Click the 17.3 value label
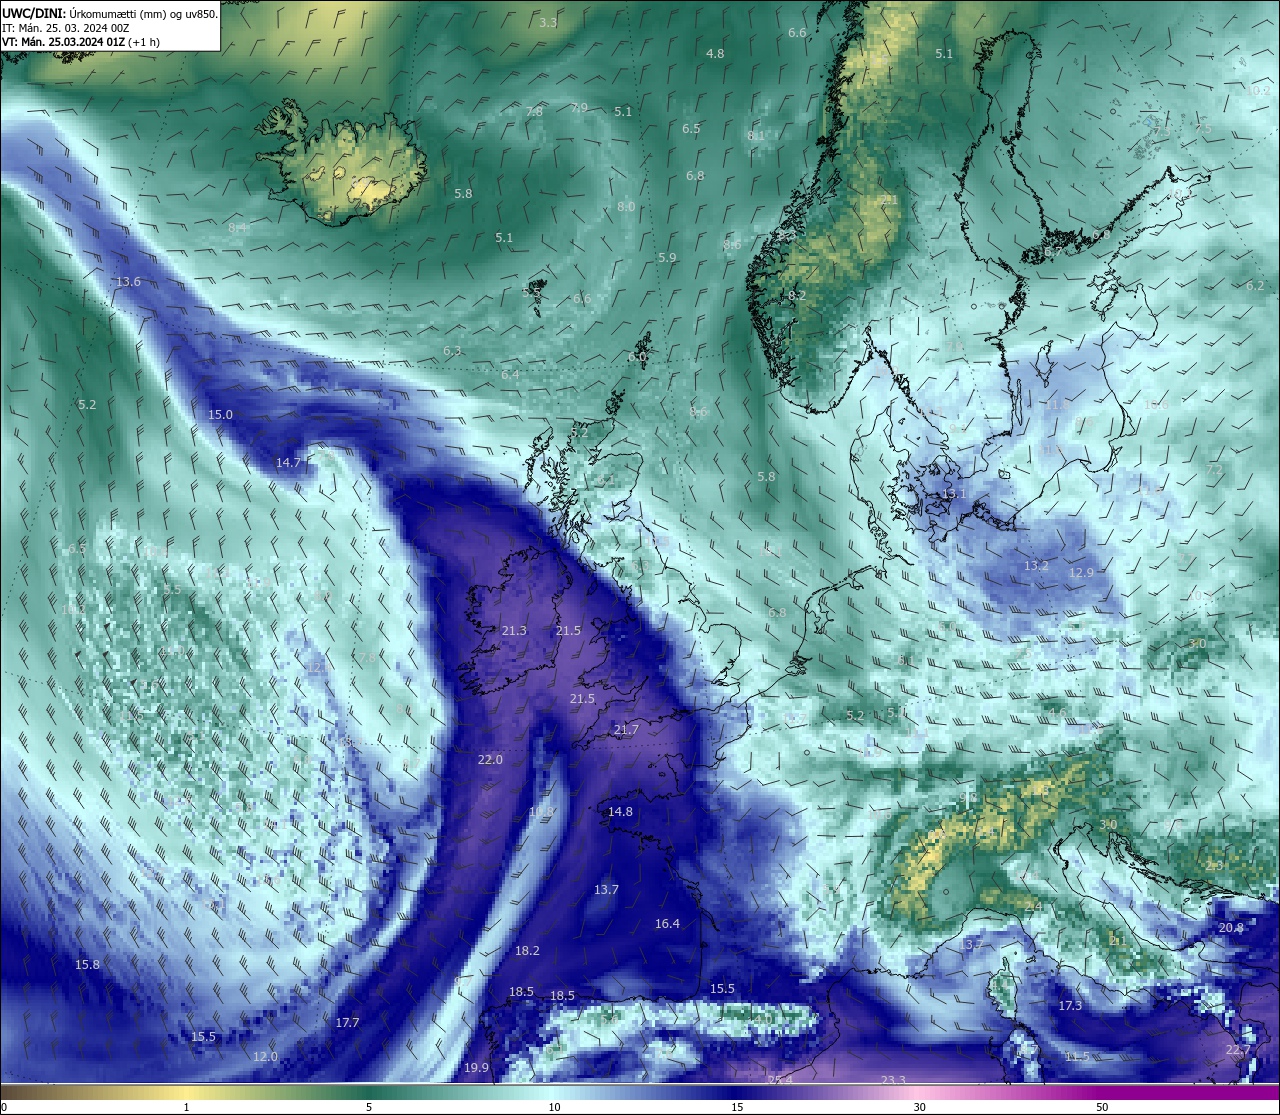1280x1115 pixels. point(1070,1006)
